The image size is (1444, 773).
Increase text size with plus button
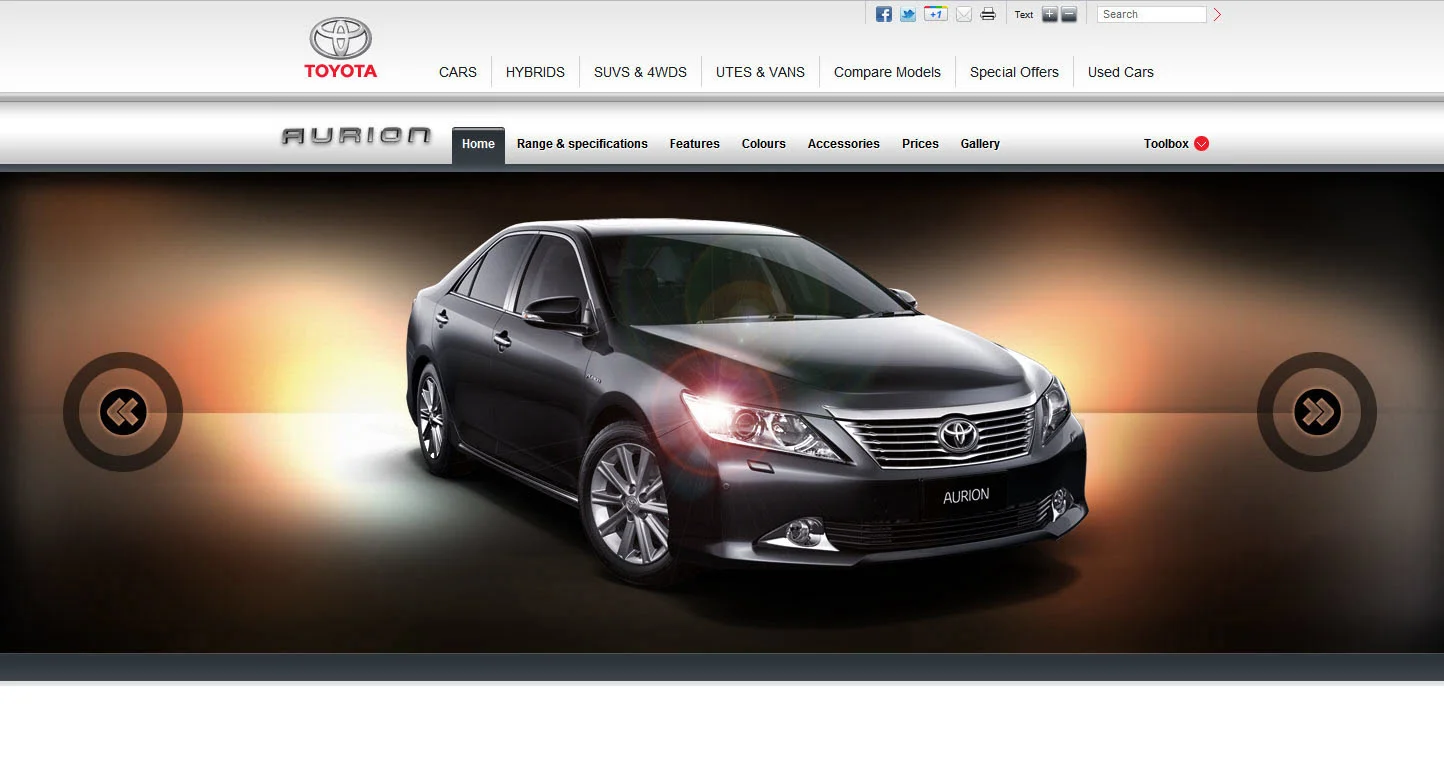[x=1049, y=14]
